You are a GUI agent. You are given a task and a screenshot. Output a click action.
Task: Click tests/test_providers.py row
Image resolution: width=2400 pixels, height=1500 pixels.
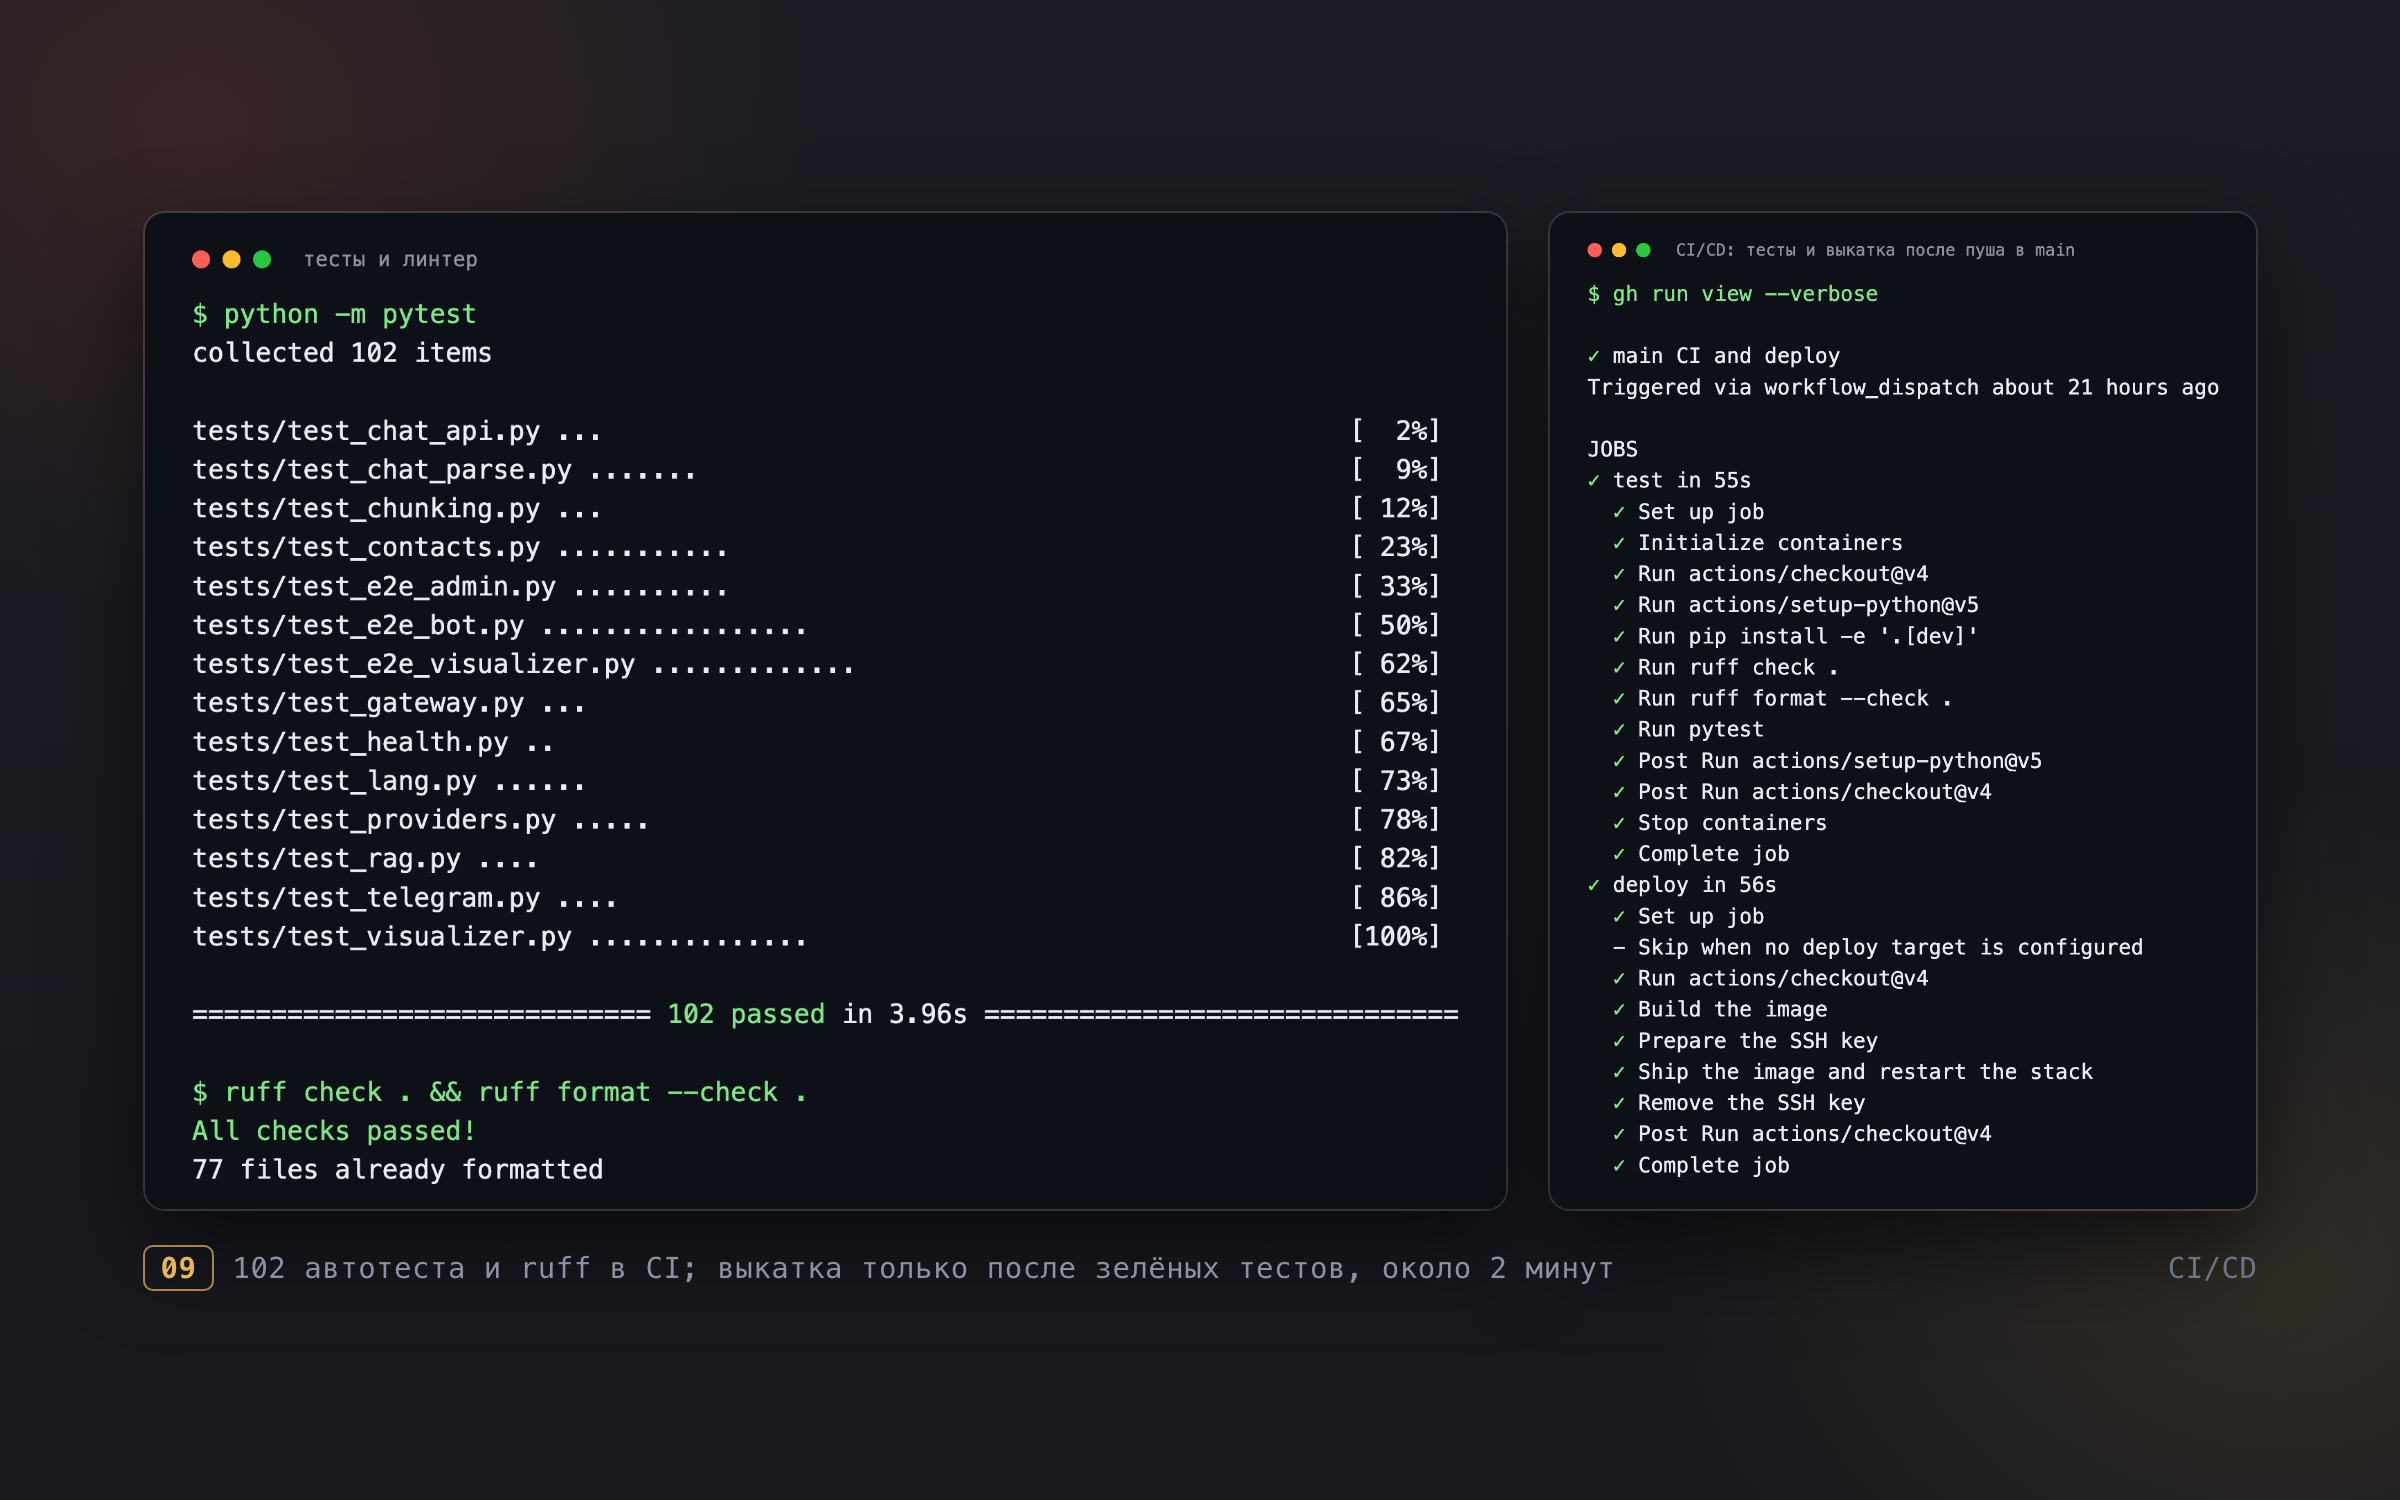(816, 820)
